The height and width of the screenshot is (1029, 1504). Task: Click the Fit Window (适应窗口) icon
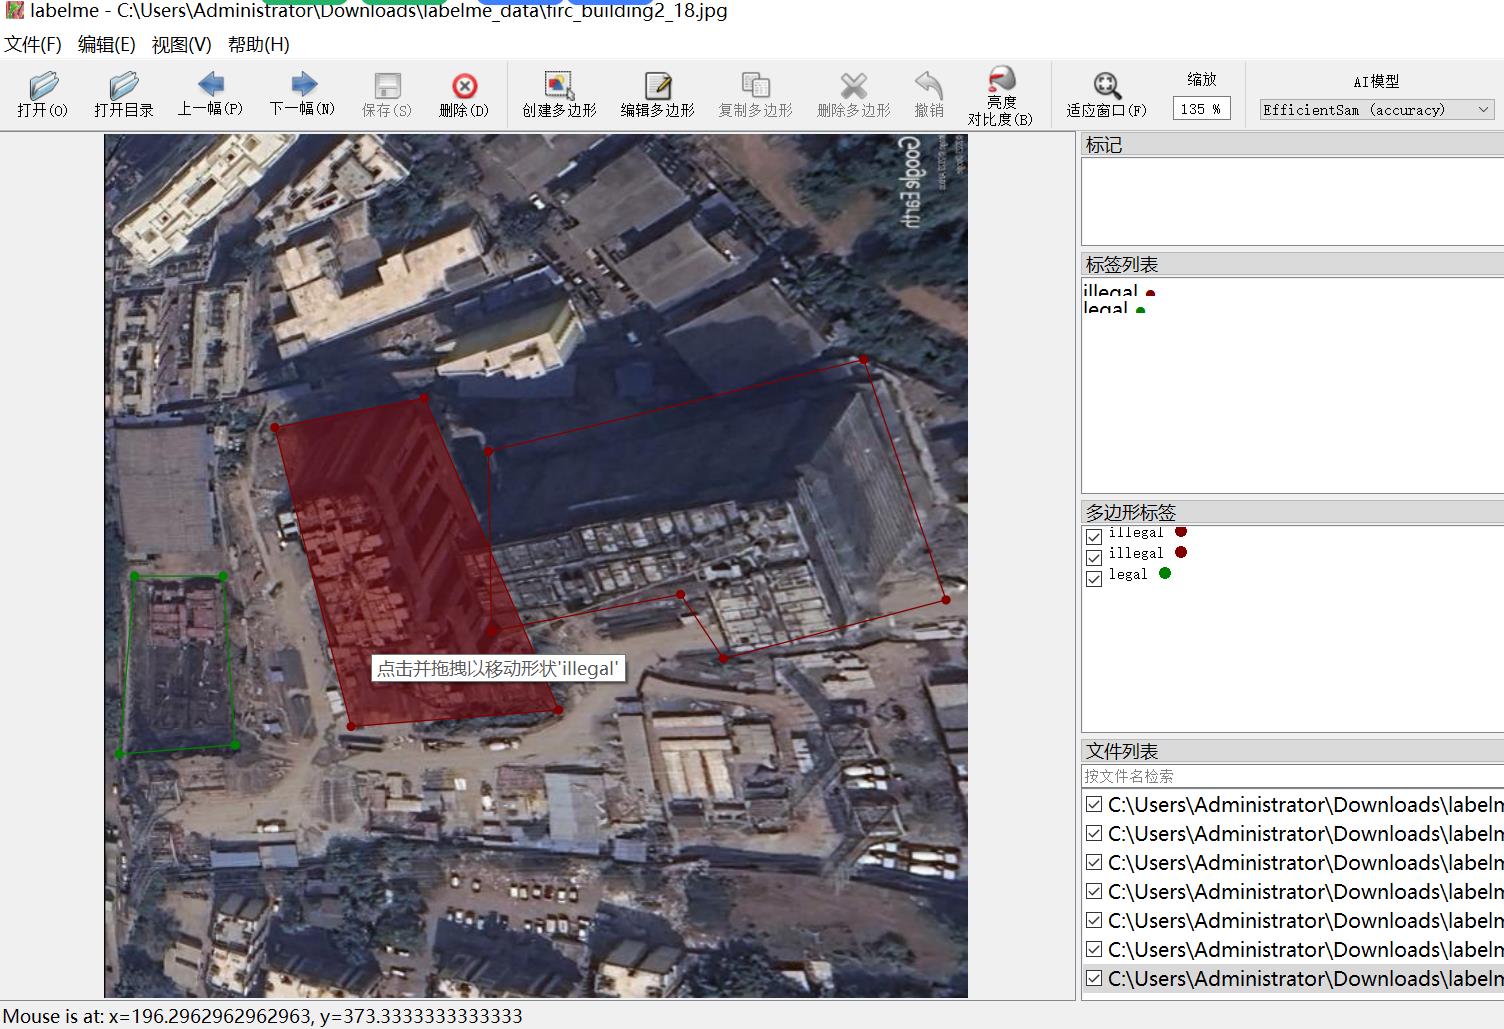[x=1106, y=94]
